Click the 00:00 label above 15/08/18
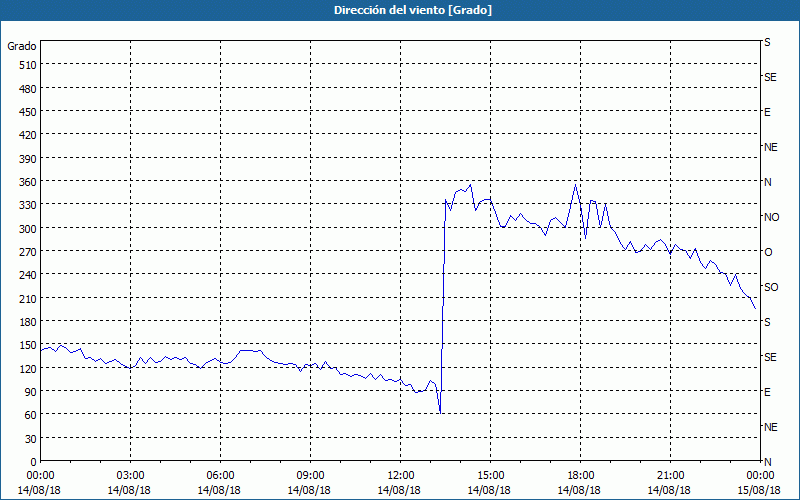 pos(759,476)
